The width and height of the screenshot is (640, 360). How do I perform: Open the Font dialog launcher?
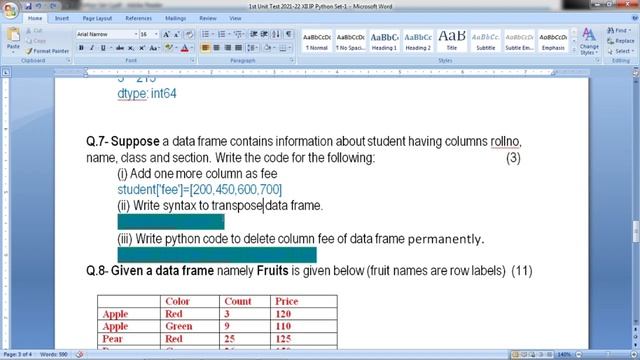[x=192, y=60]
